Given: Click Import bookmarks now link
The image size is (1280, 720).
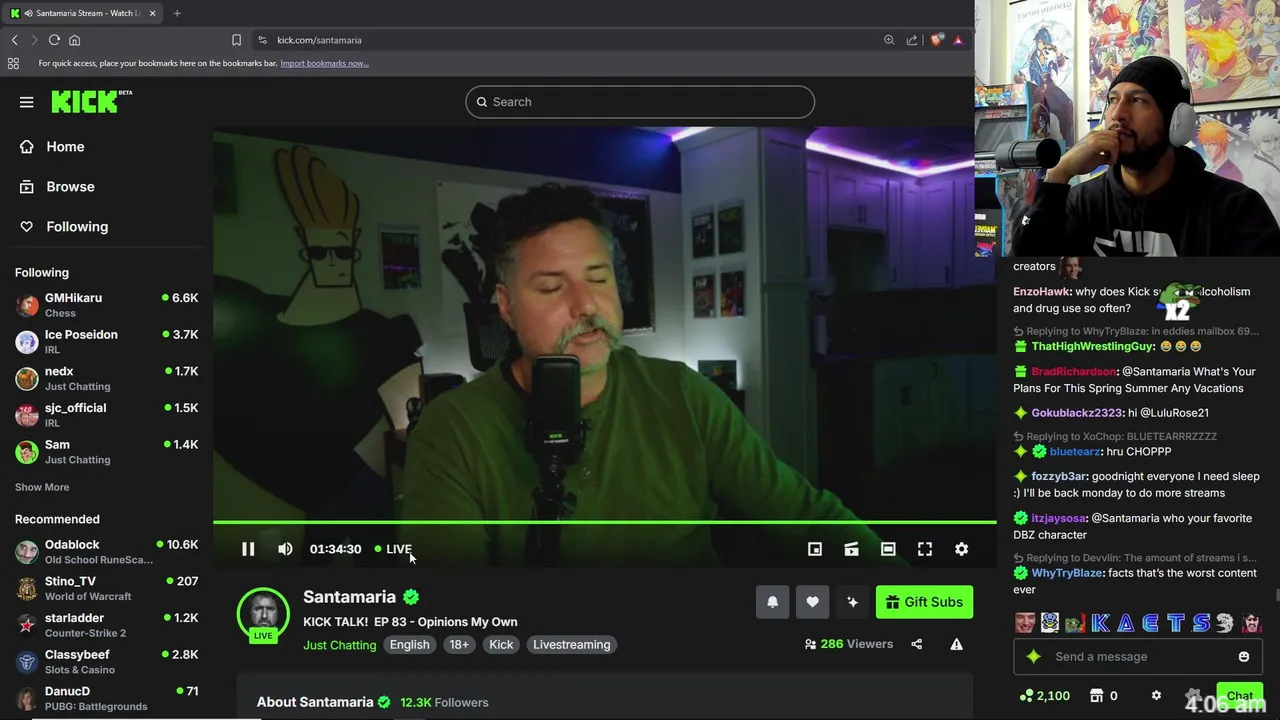Looking at the screenshot, I should click(324, 63).
